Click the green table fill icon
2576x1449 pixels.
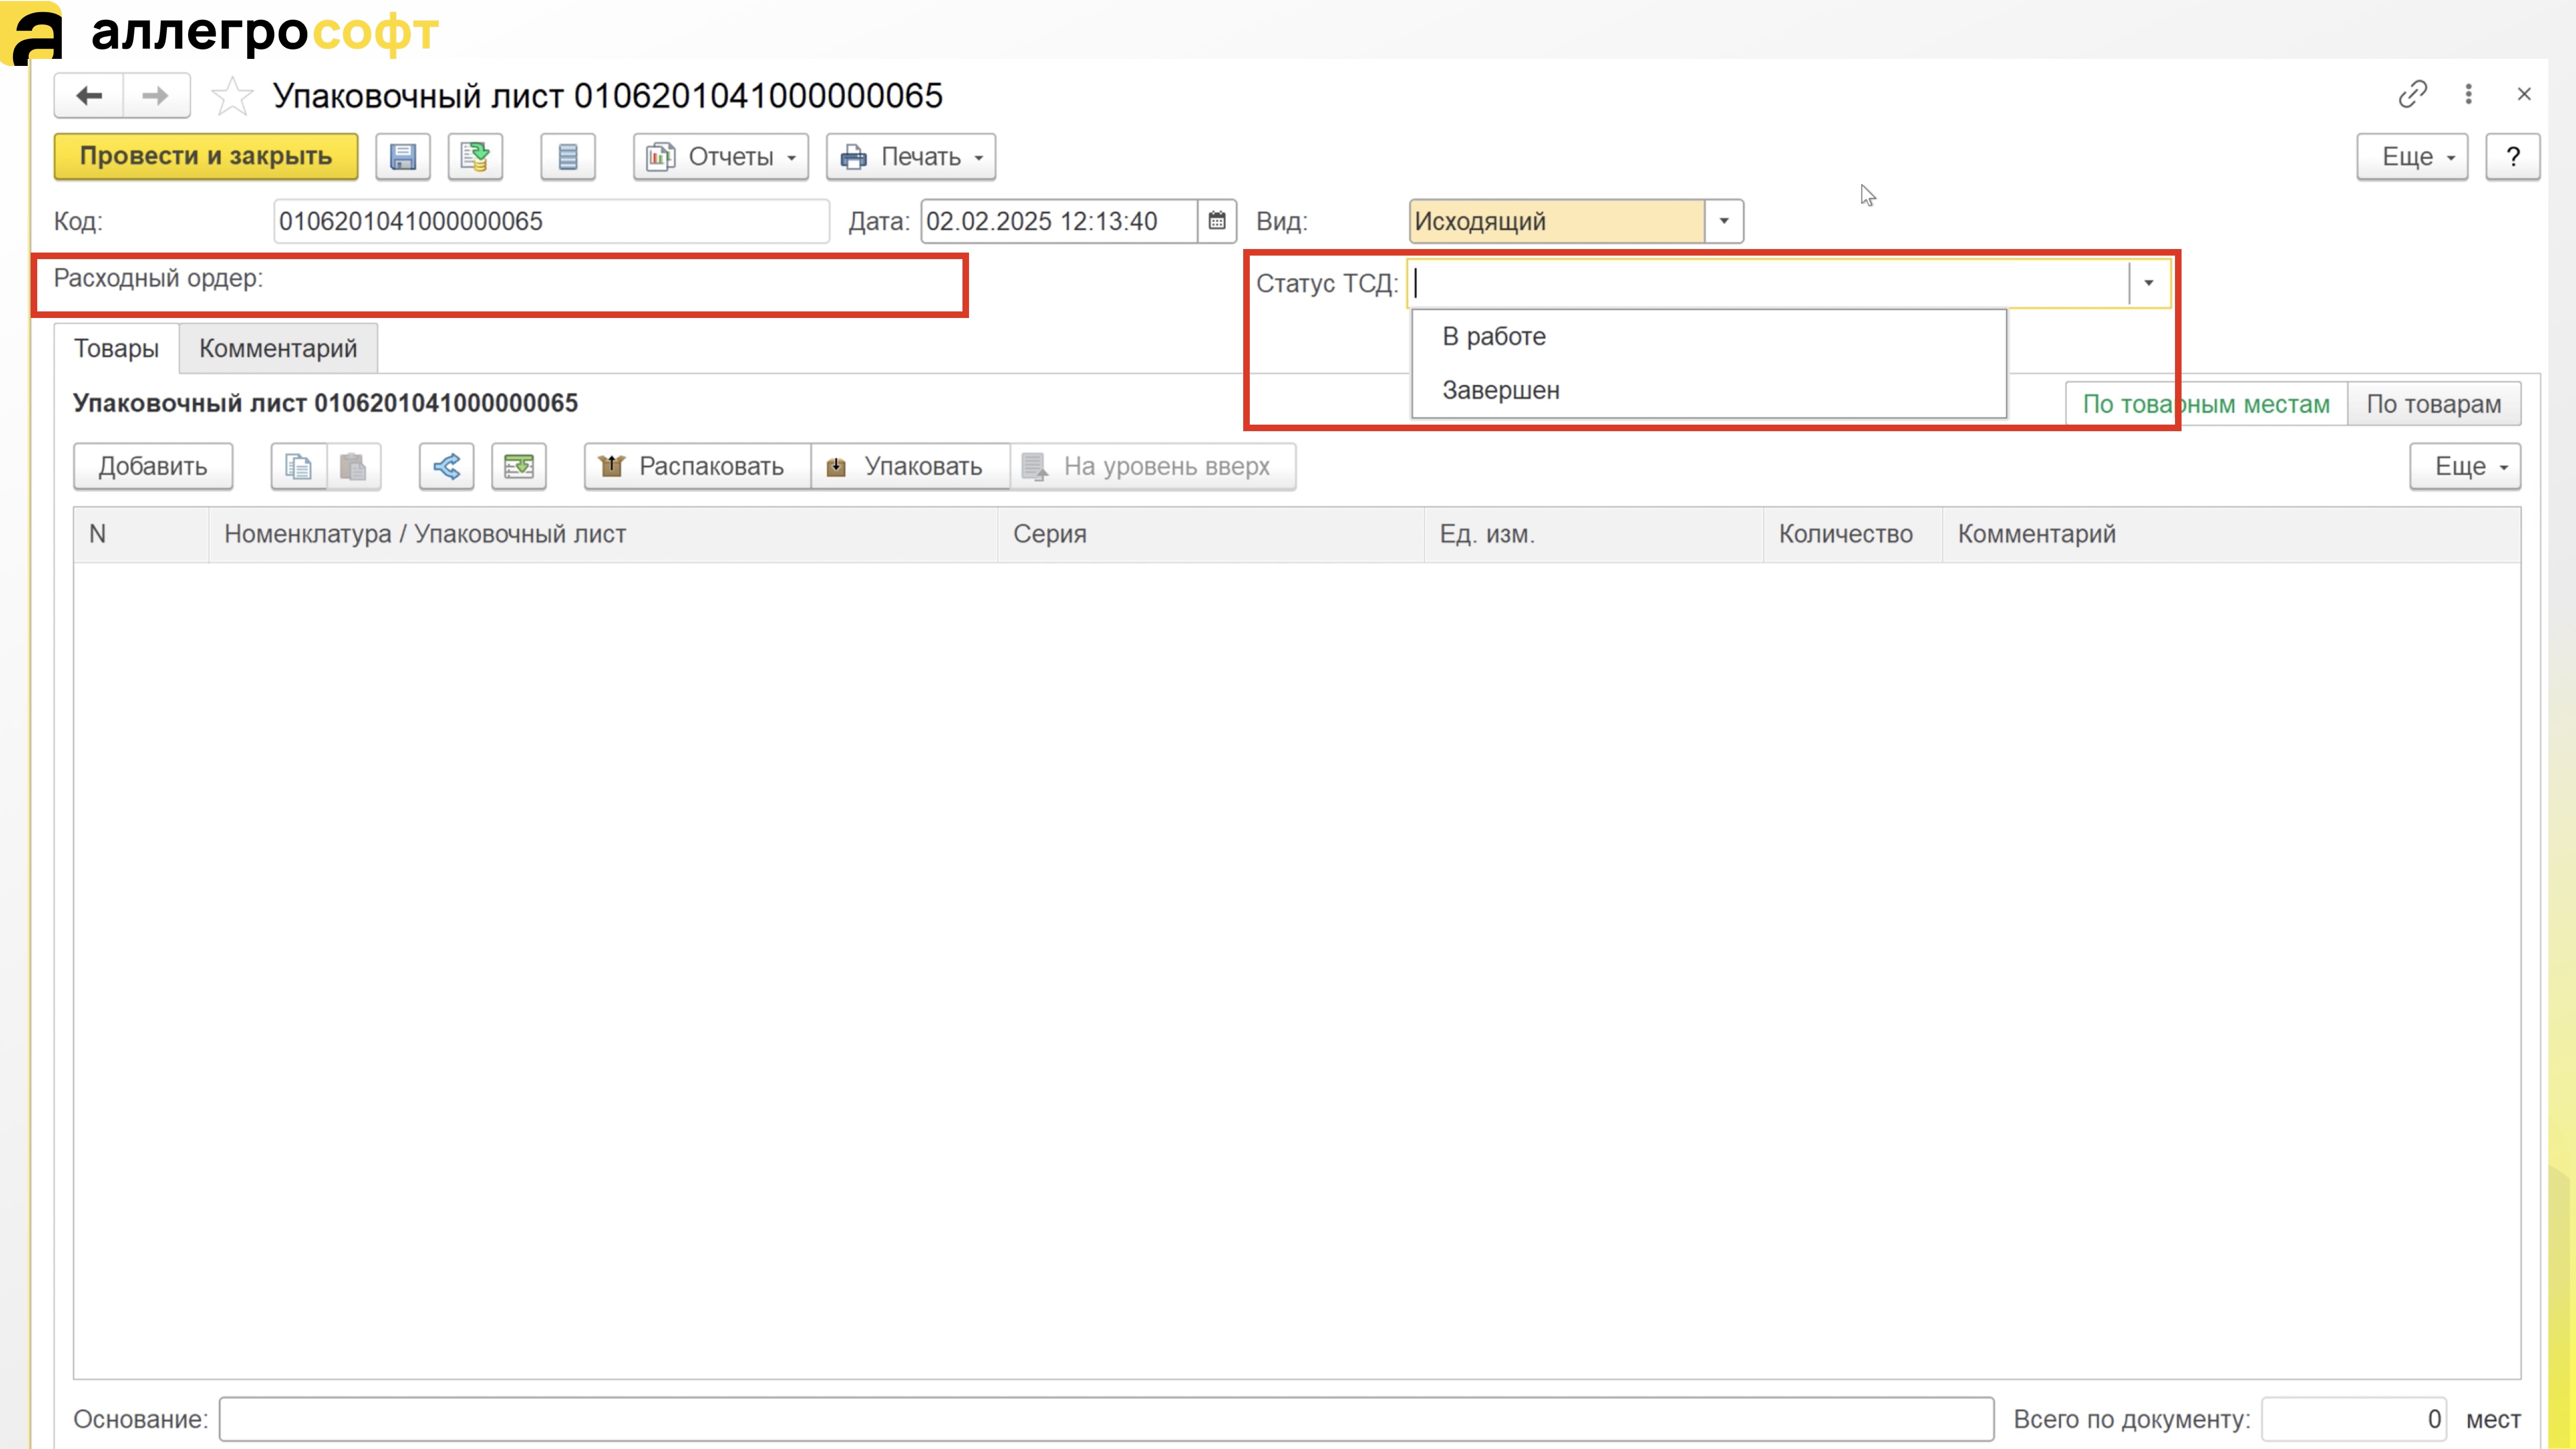519,467
